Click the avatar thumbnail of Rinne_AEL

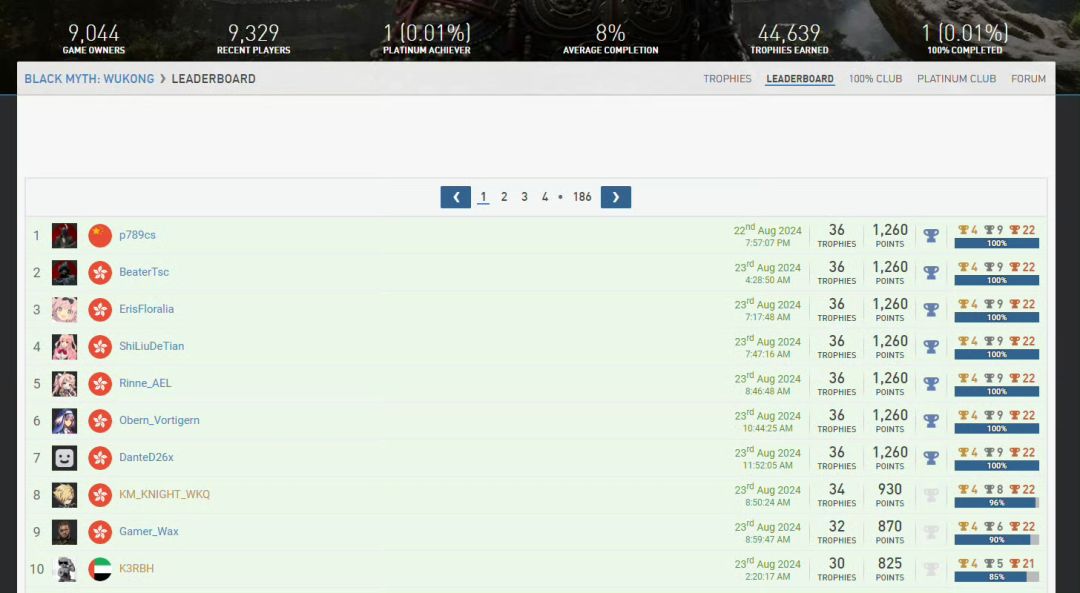pos(64,384)
